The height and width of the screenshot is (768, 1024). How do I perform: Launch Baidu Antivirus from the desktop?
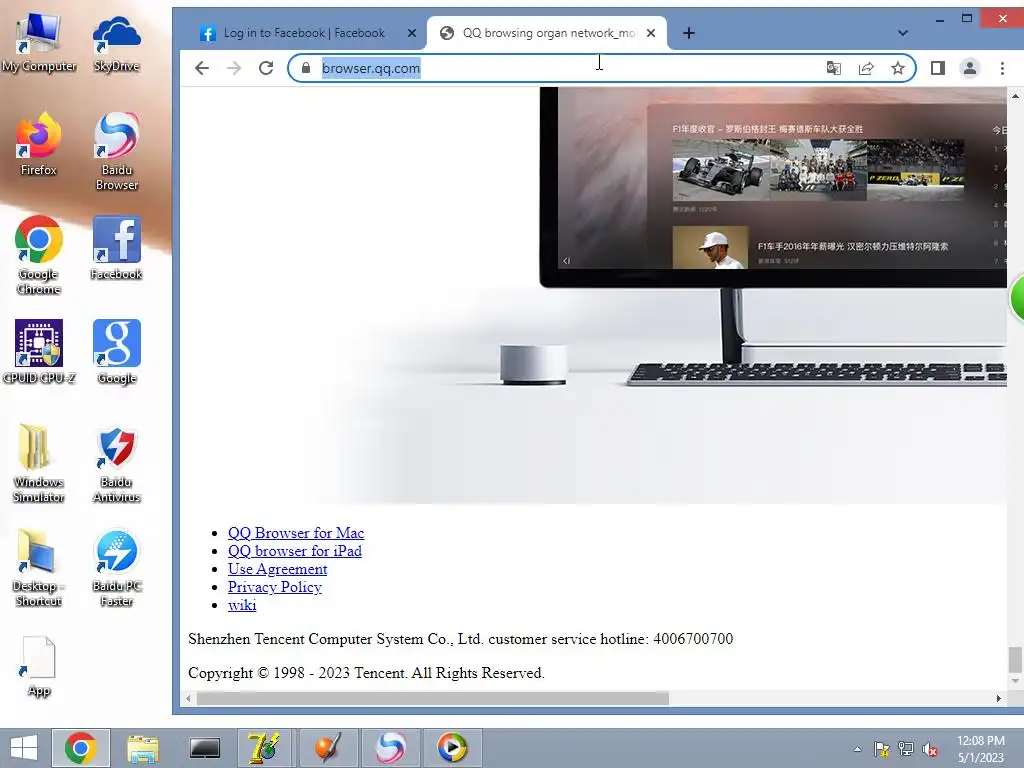116,463
